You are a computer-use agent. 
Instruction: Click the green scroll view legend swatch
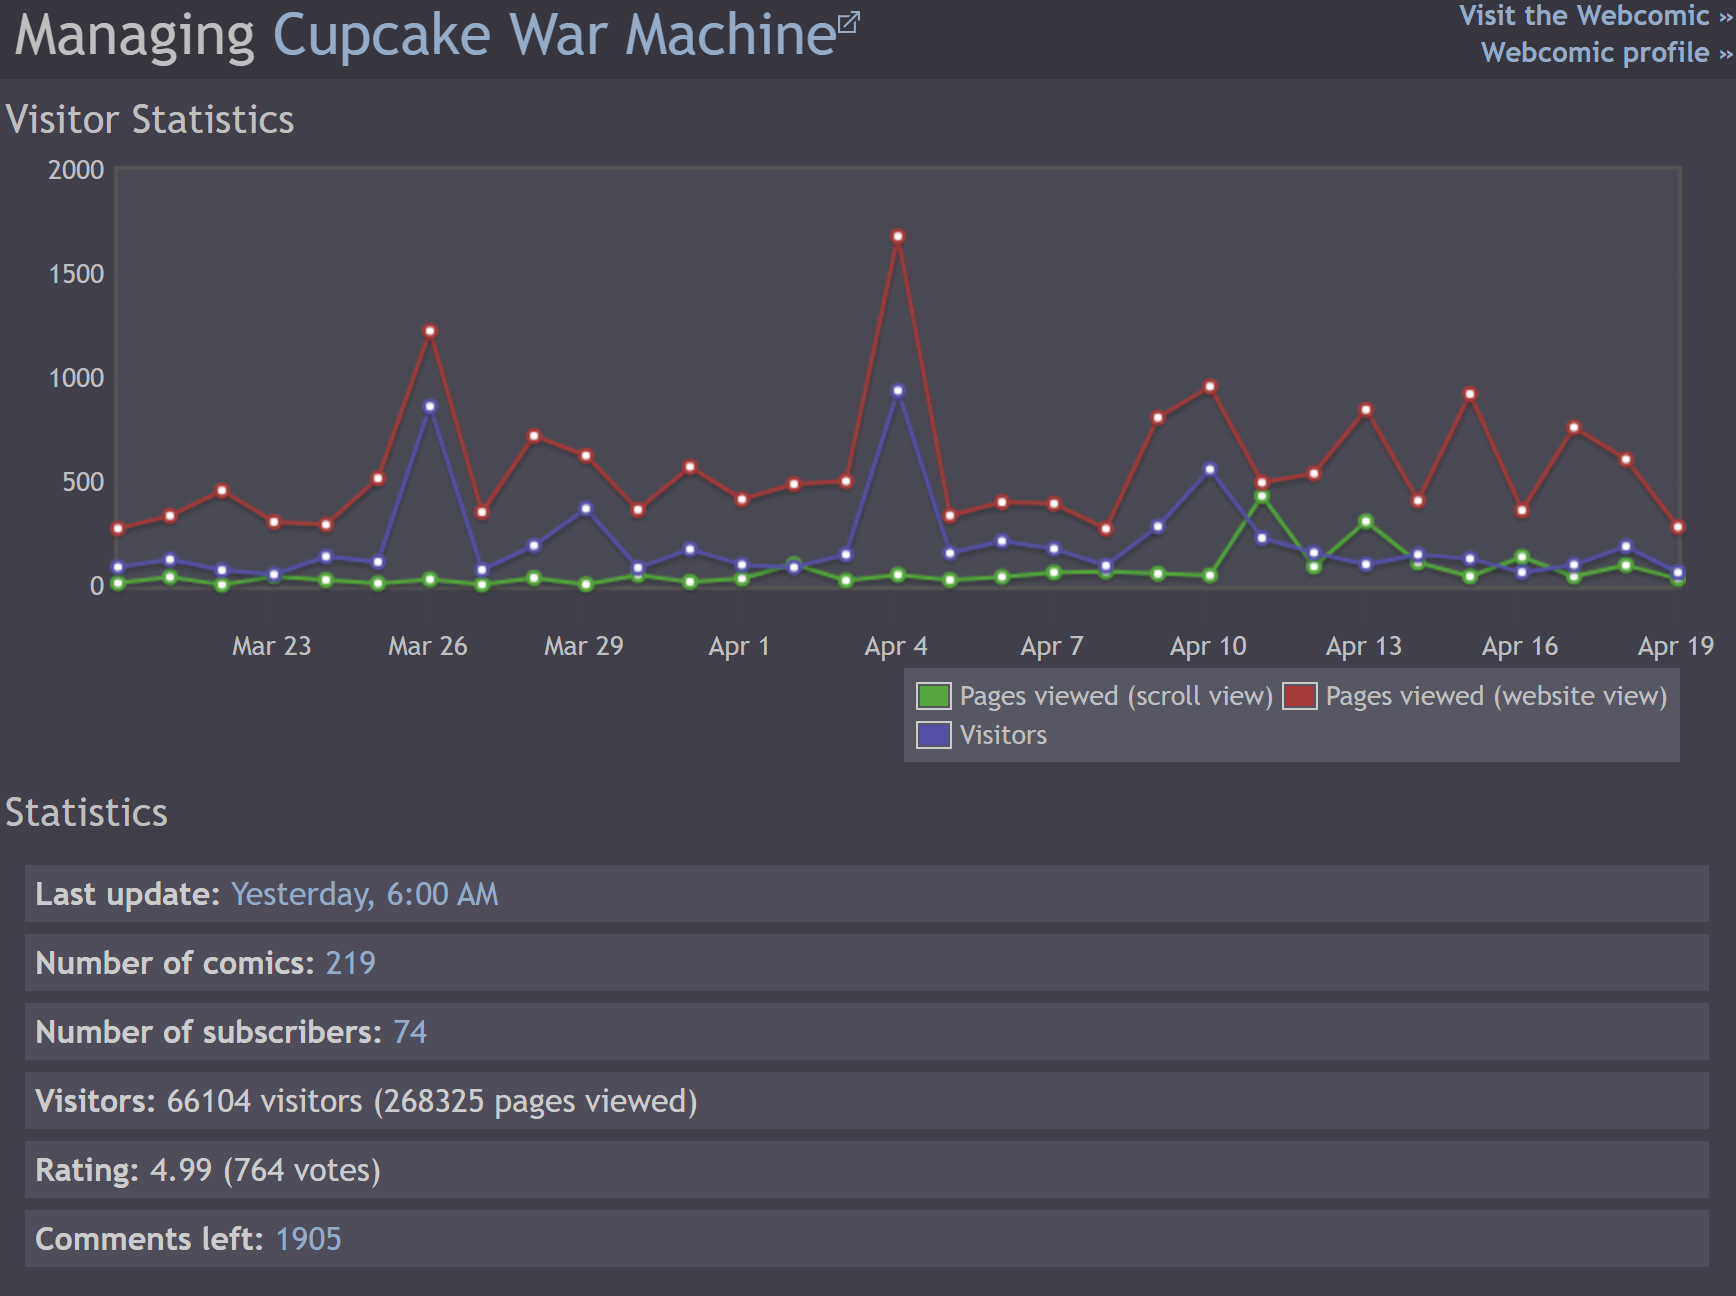pyautogui.click(x=933, y=696)
